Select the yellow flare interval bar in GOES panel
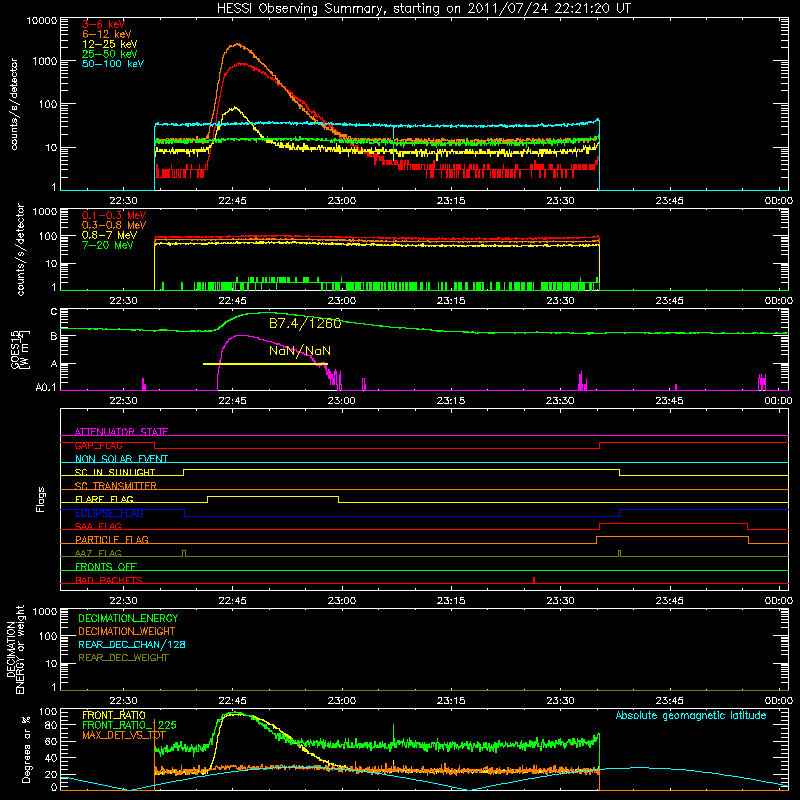The width and height of the screenshot is (800, 800). (x=265, y=364)
